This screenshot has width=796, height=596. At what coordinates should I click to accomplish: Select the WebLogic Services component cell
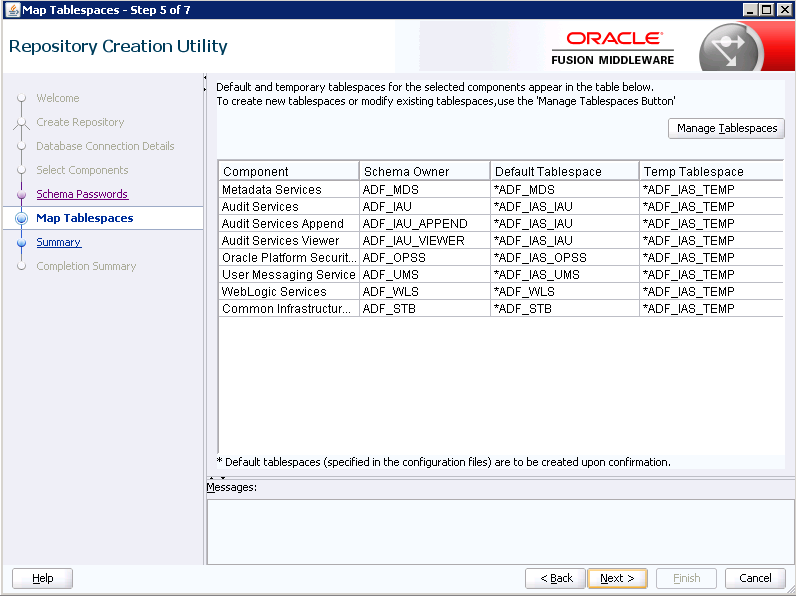click(x=289, y=291)
